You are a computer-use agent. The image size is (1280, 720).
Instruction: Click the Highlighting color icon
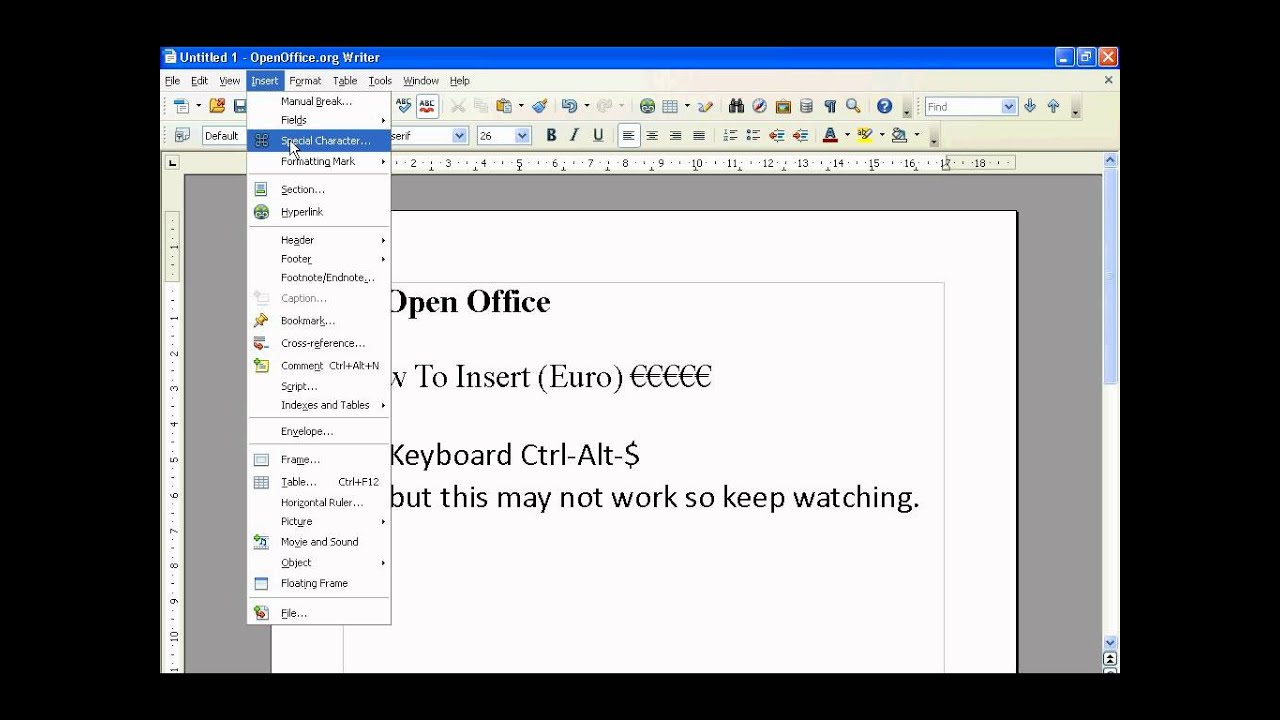[x=865, y=135]
